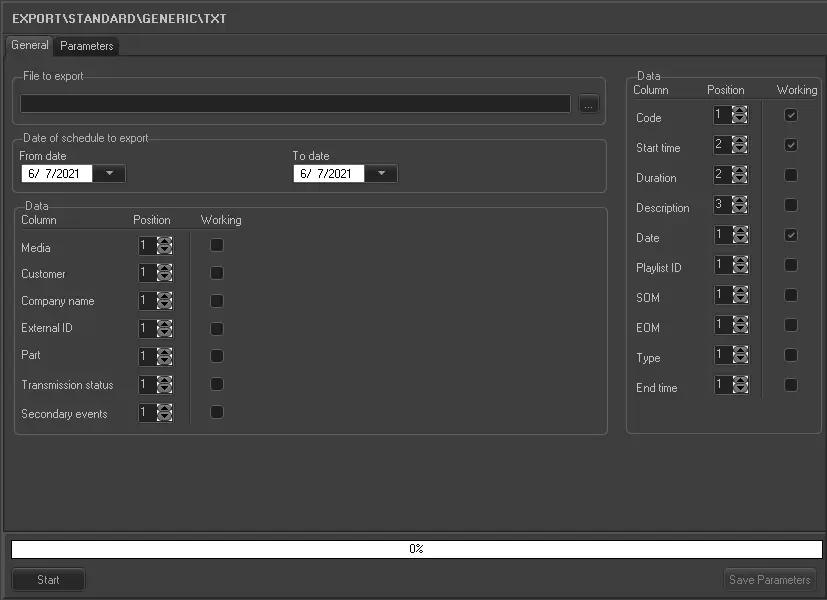This screenshot has width=827, height=600.
Task: Uncheck the Code working checkbox
Action: [791, 115]
